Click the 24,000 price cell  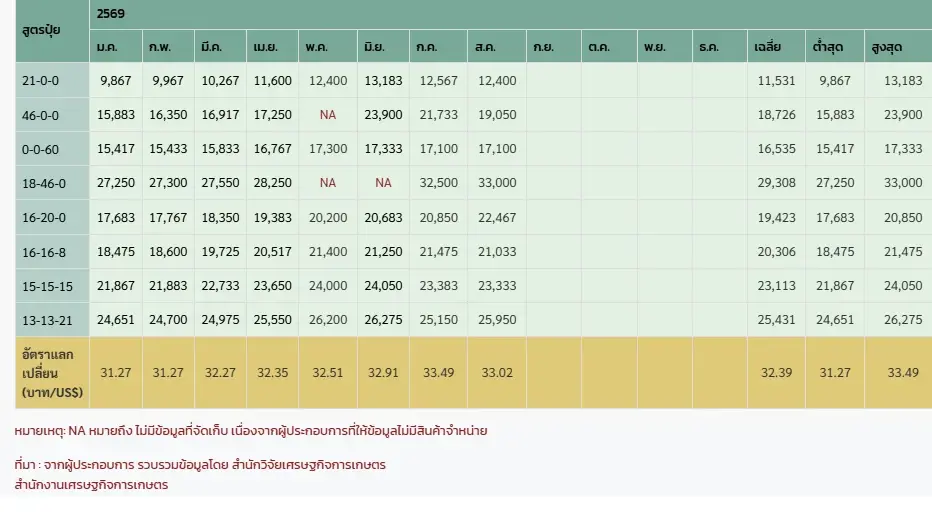(x=328, y=285)
